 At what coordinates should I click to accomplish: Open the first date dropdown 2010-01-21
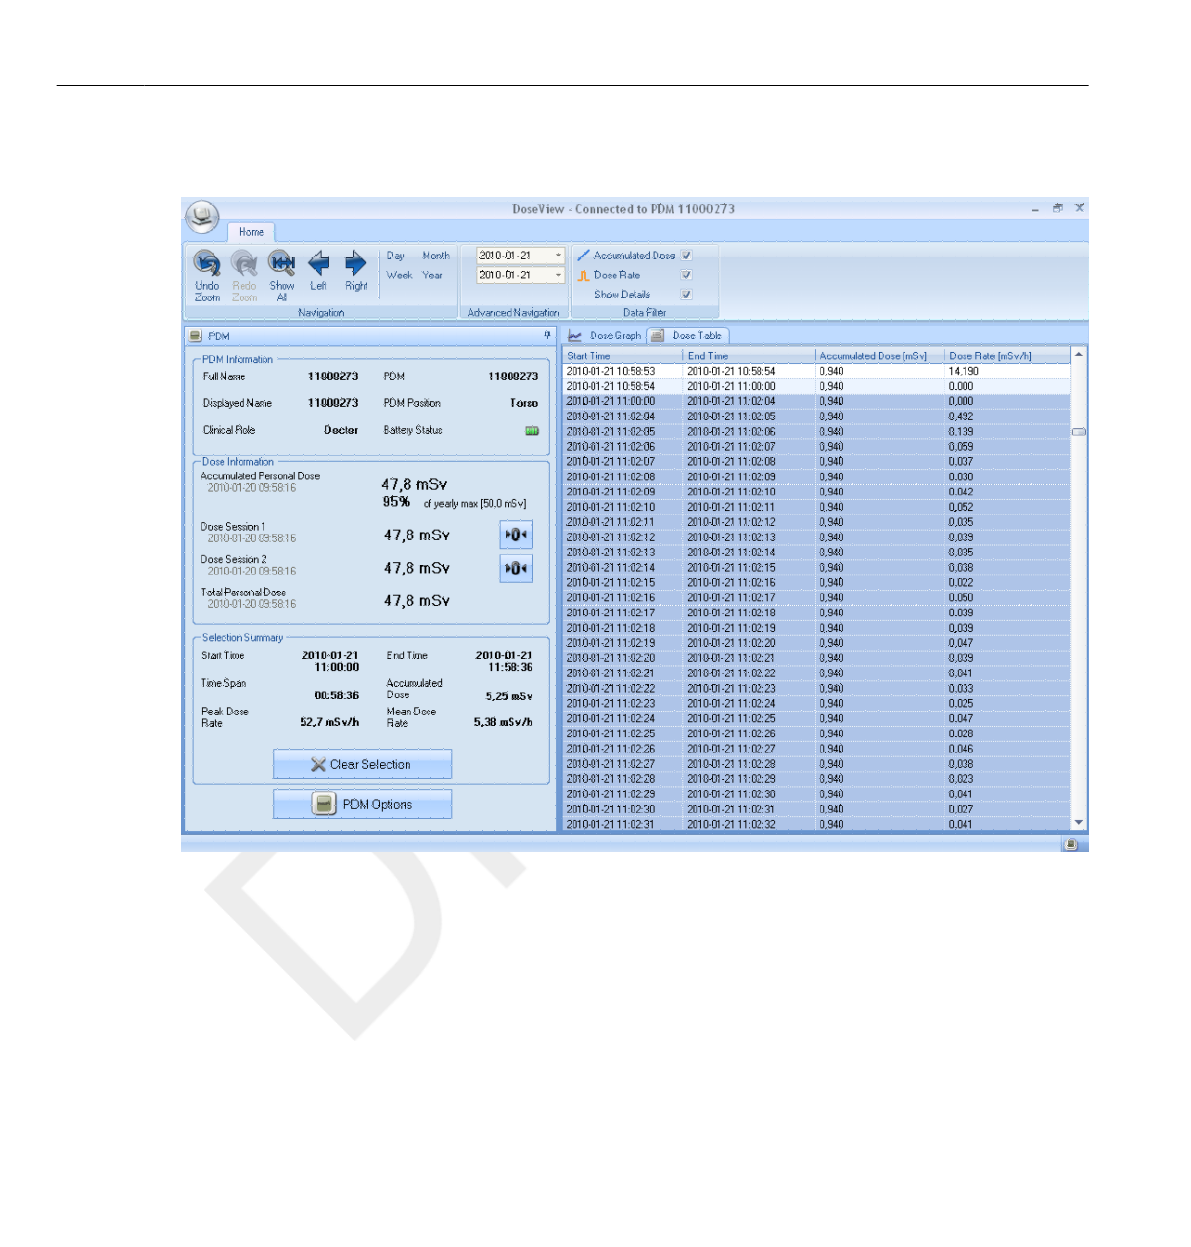[558, 255]
